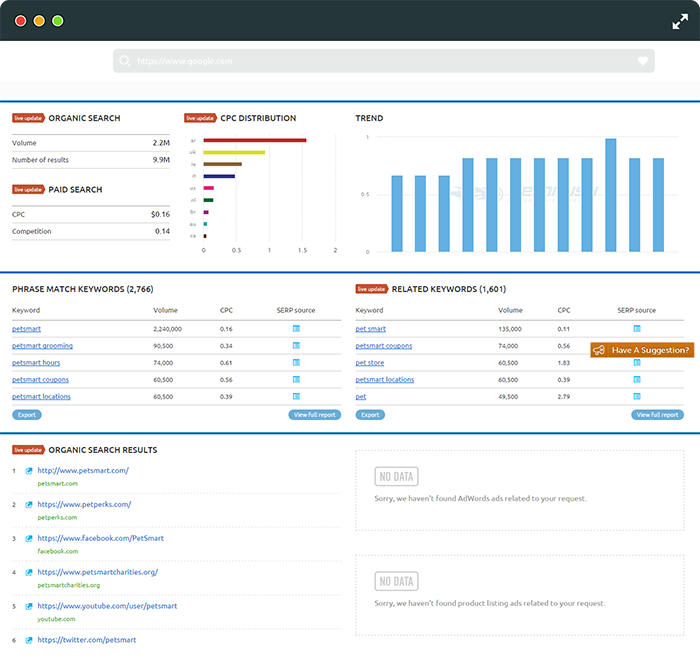Open SERP source icon for pet keyword

[637, 396]
